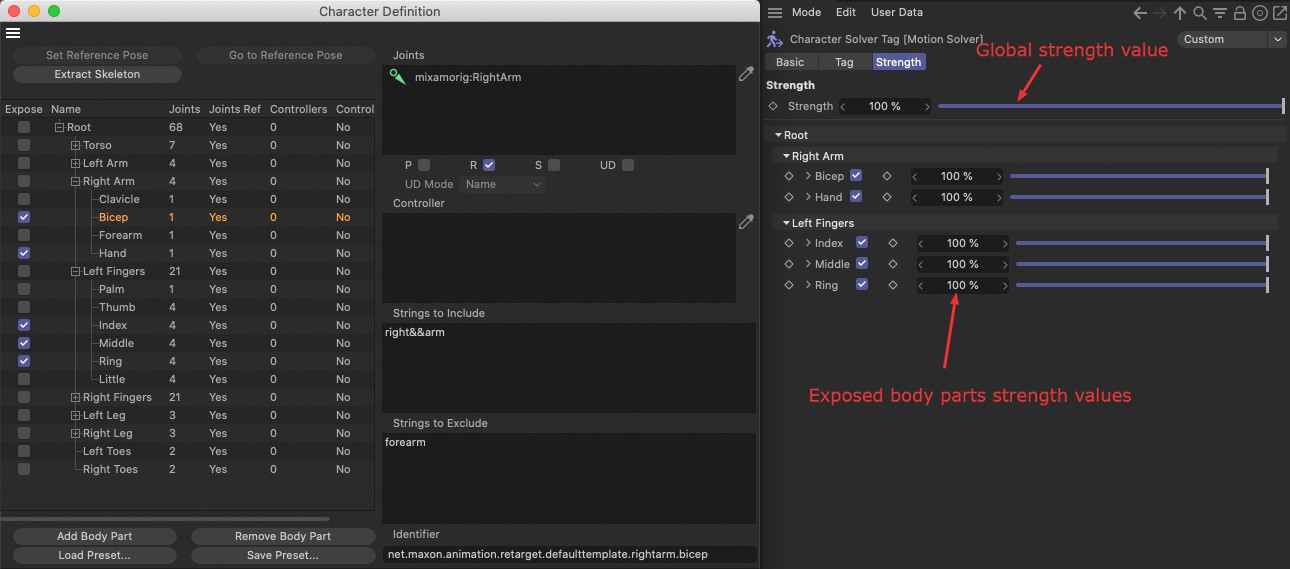1290x569 pixels.
Task: Click the filter icon in Attribute Manager
Action: point(1219,13)
